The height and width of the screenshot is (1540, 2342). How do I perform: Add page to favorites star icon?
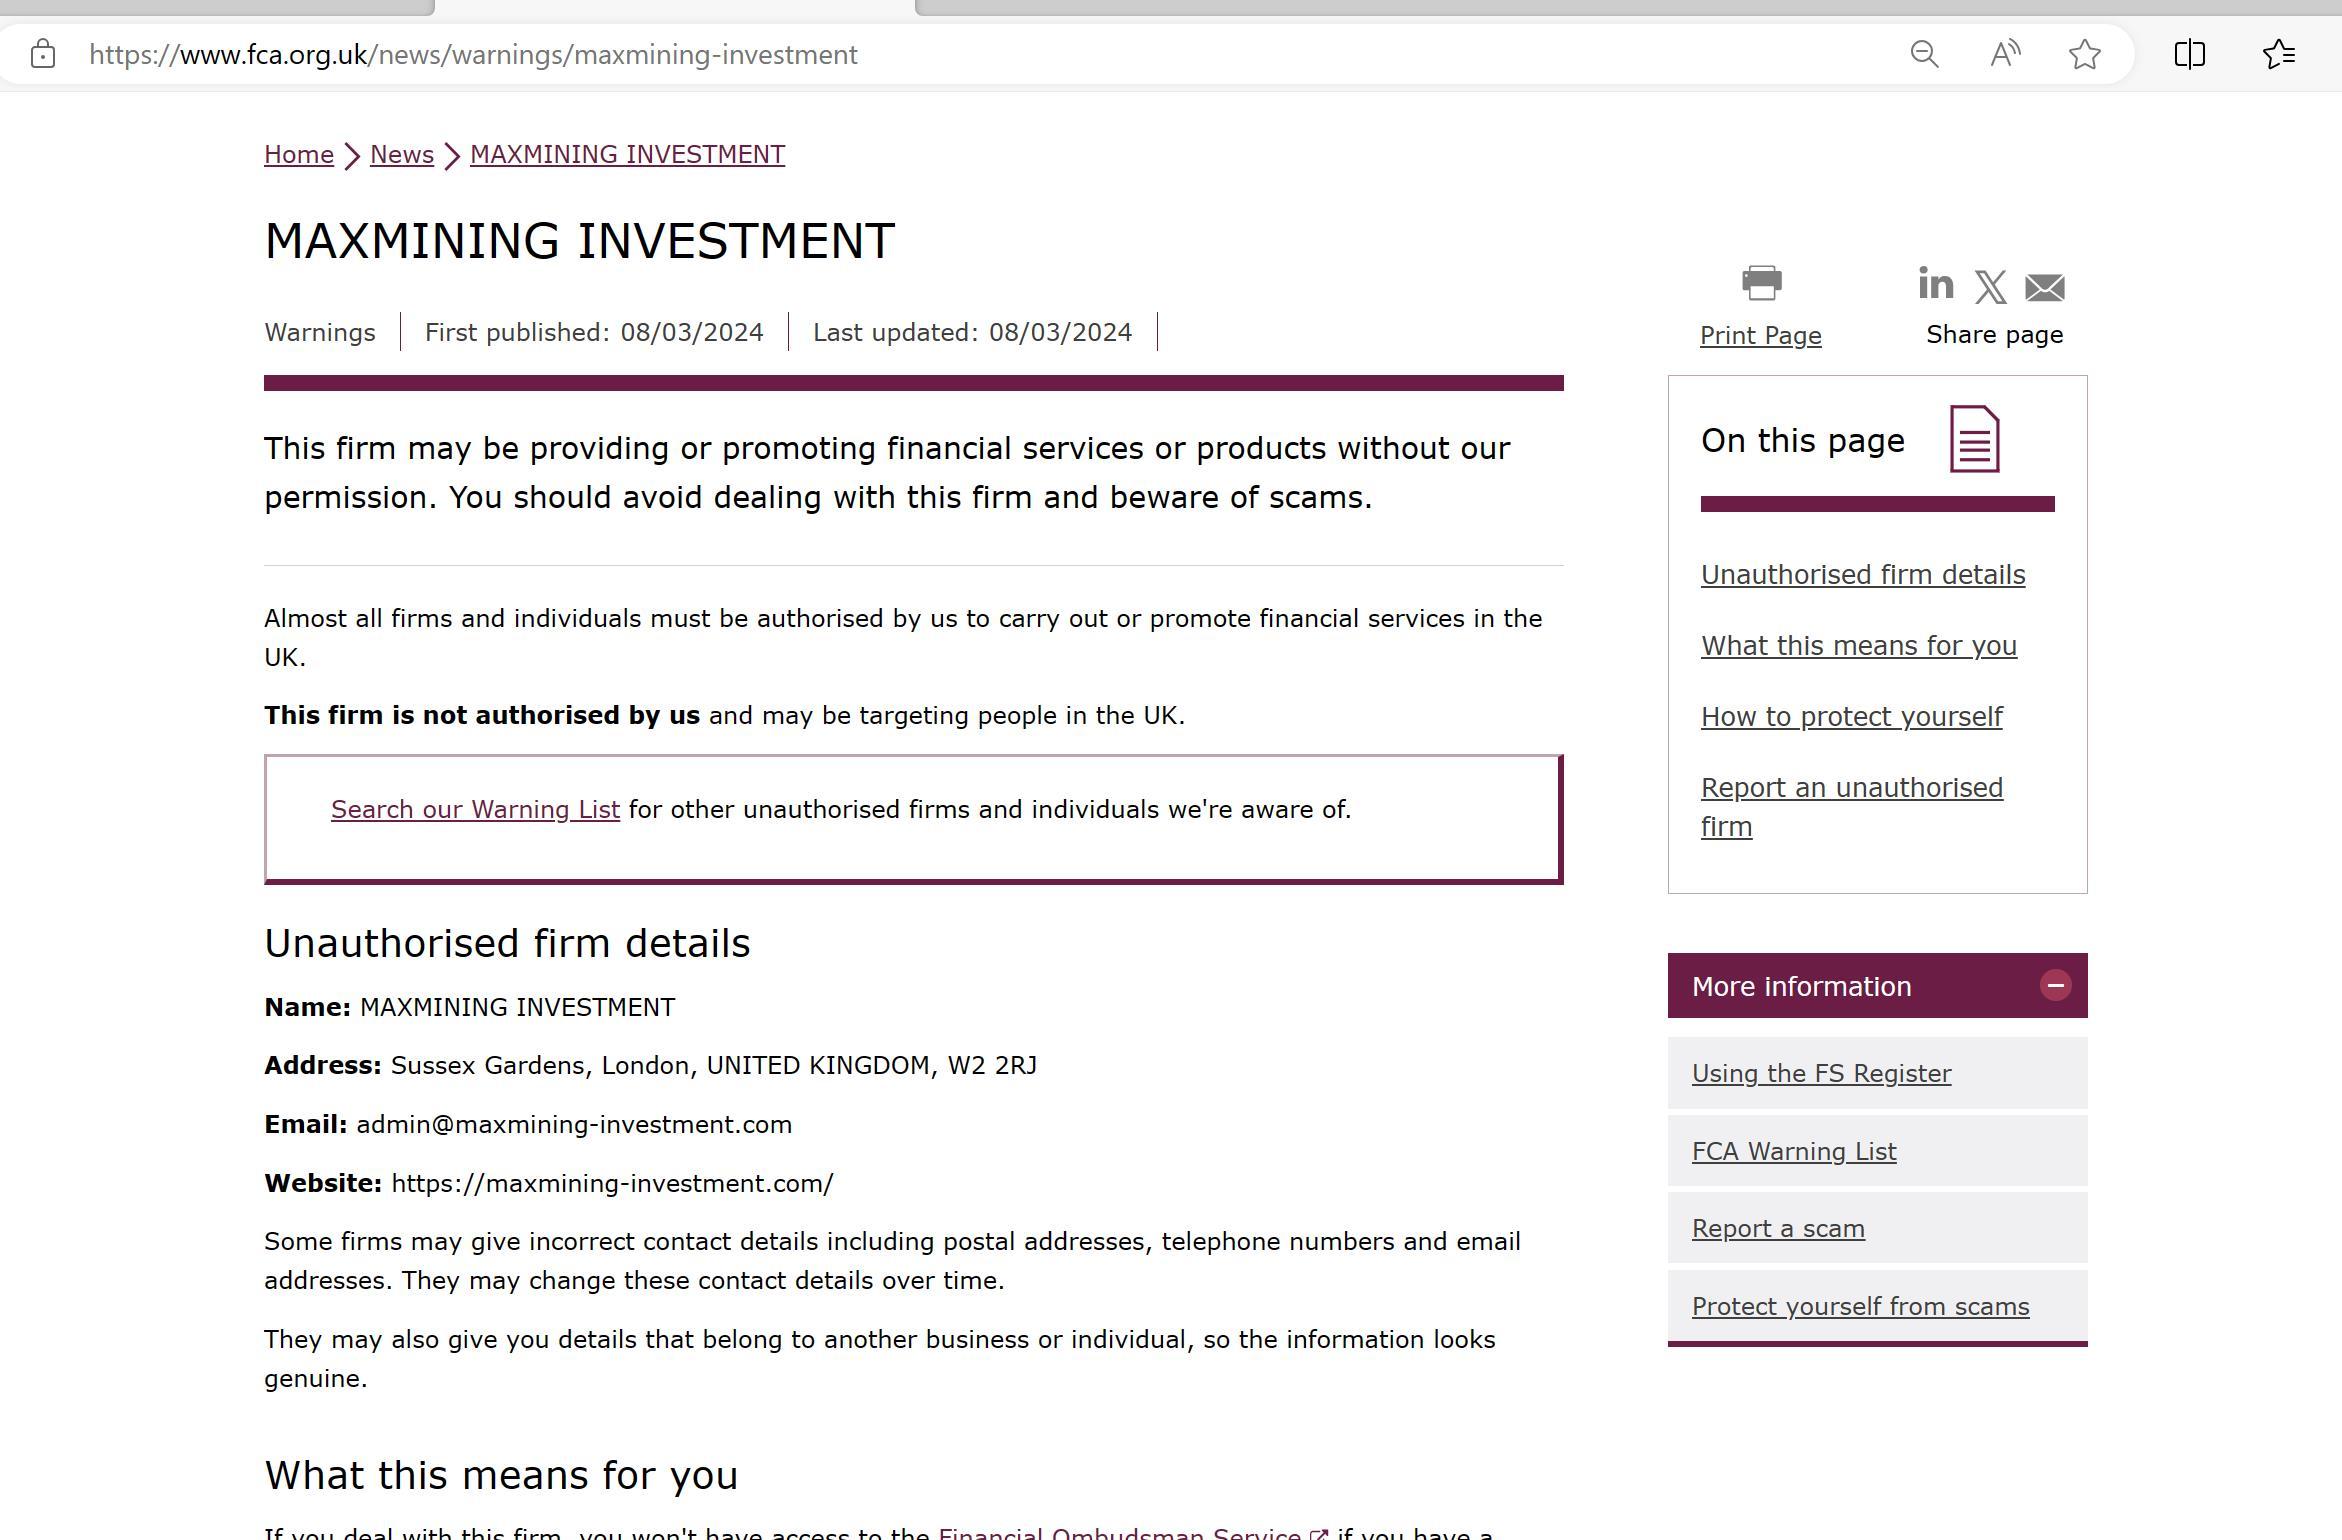(x=2085, y=54)
